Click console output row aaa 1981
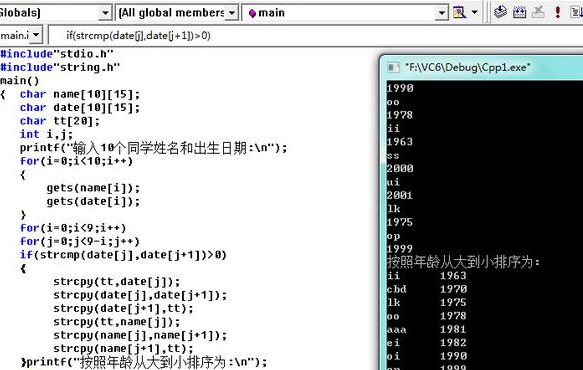This screenshot has height=370, width=583. pos(426,329)
